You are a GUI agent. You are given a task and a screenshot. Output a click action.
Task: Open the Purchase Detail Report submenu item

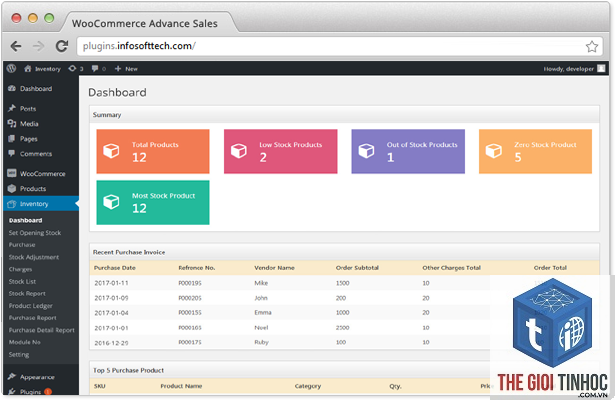[x=42, y=330]
